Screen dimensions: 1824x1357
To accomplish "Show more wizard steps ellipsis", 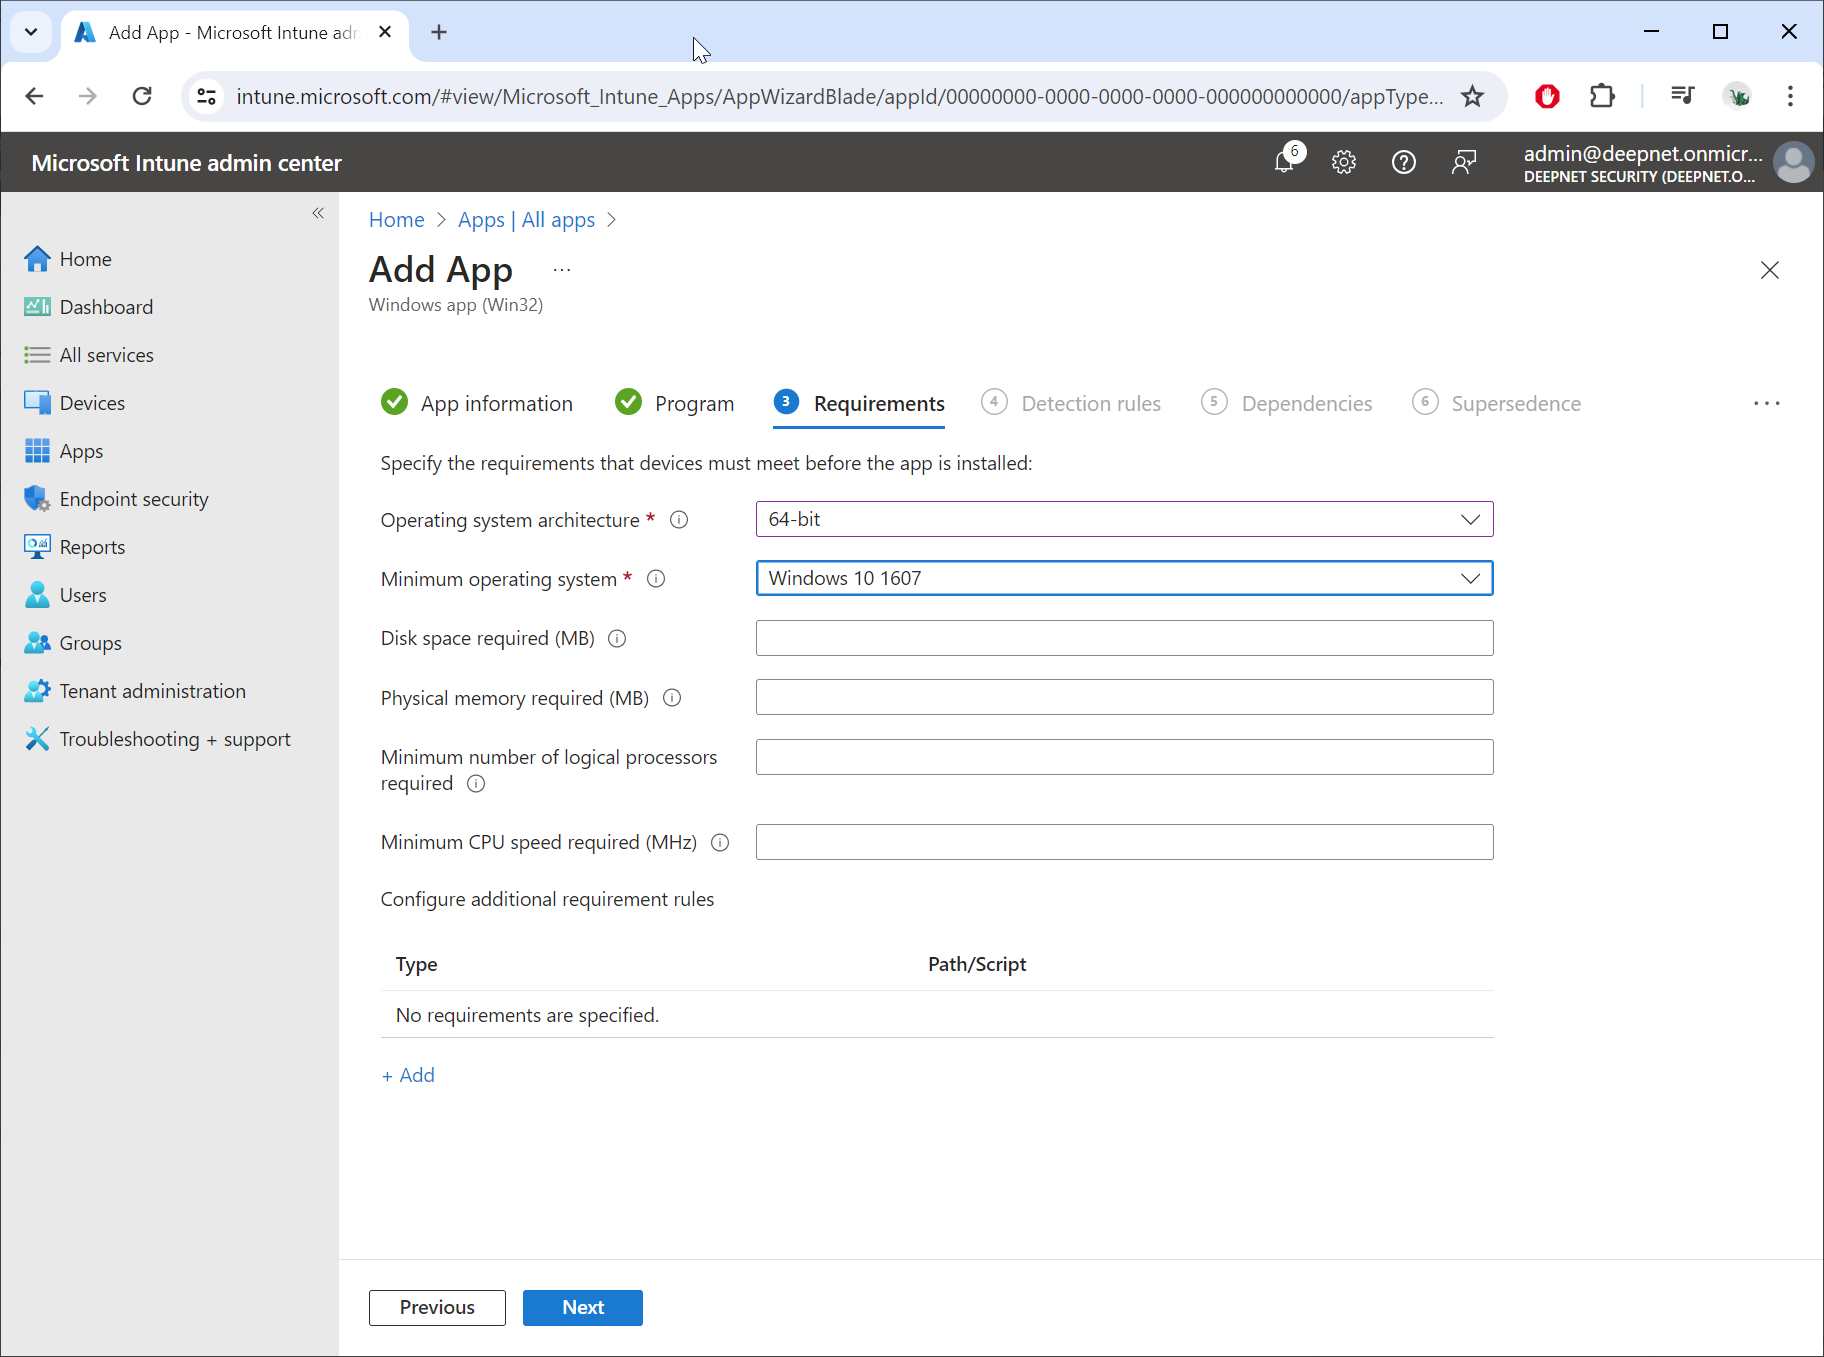I will click(1766, 403).
